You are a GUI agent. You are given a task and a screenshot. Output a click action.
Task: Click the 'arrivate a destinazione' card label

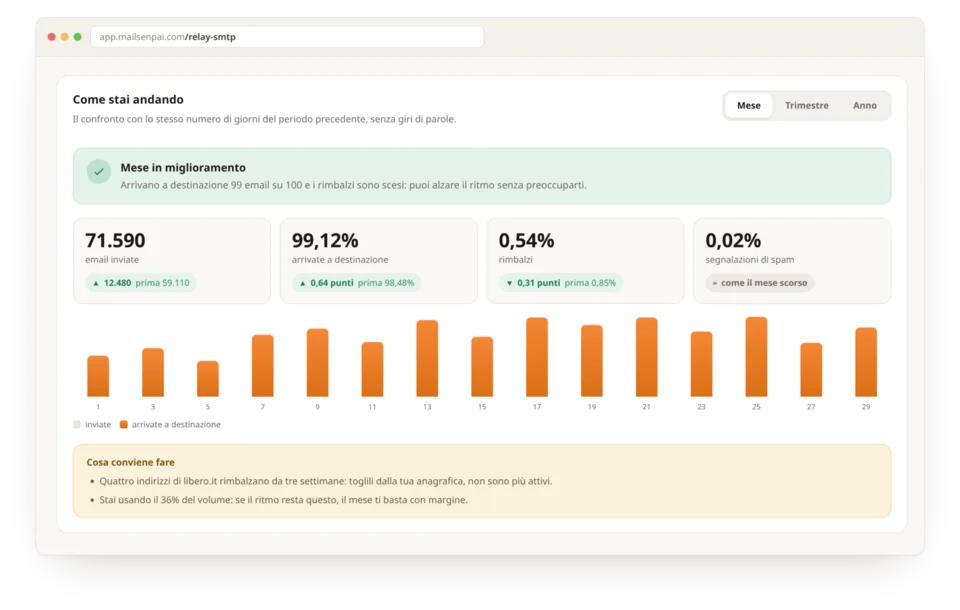(340, 260)
